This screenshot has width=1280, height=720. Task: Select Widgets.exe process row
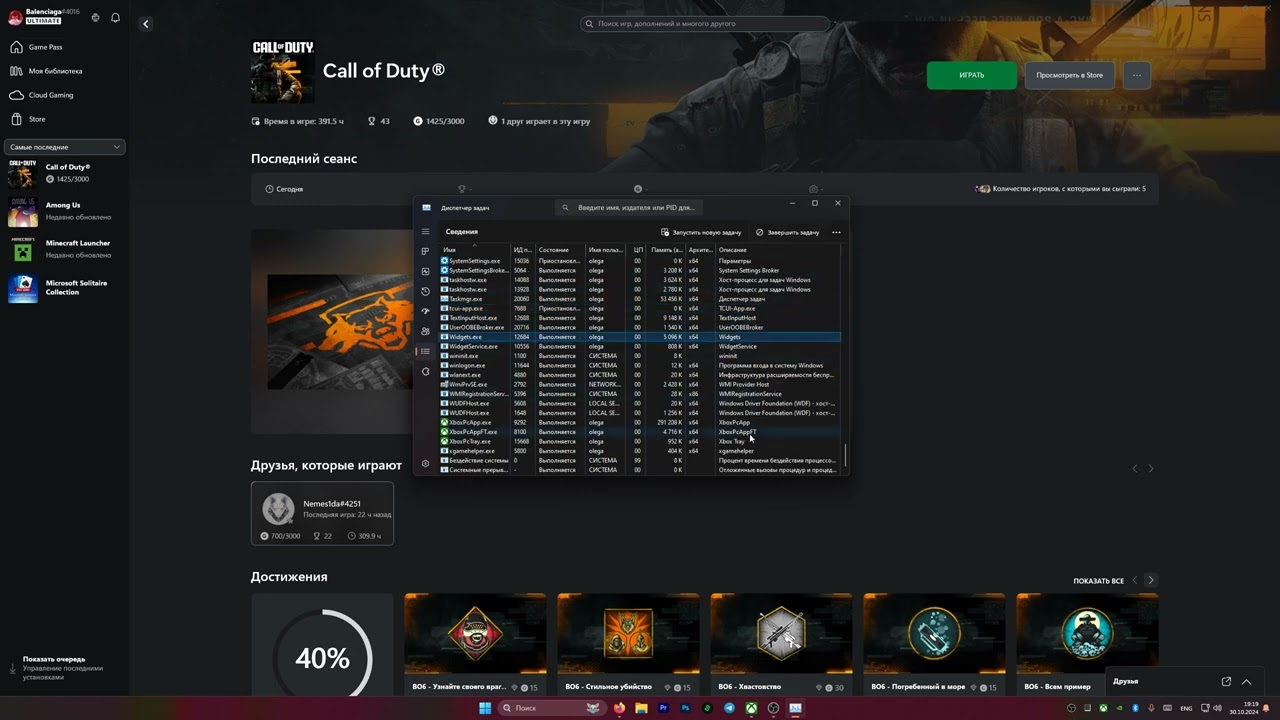640,337
